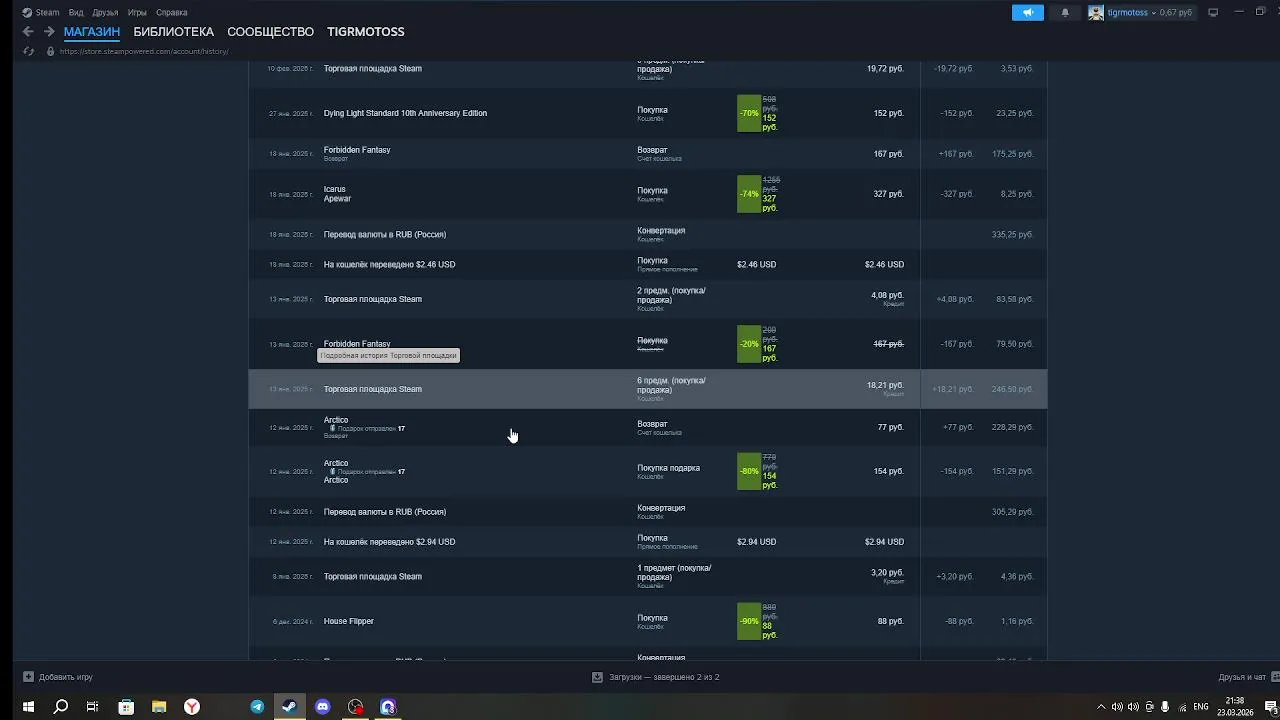Viewport: 1280px width, 720px height.
Task: Open the highlighted 13 Jan Торговая площадка Steam row
Action: 648,389
